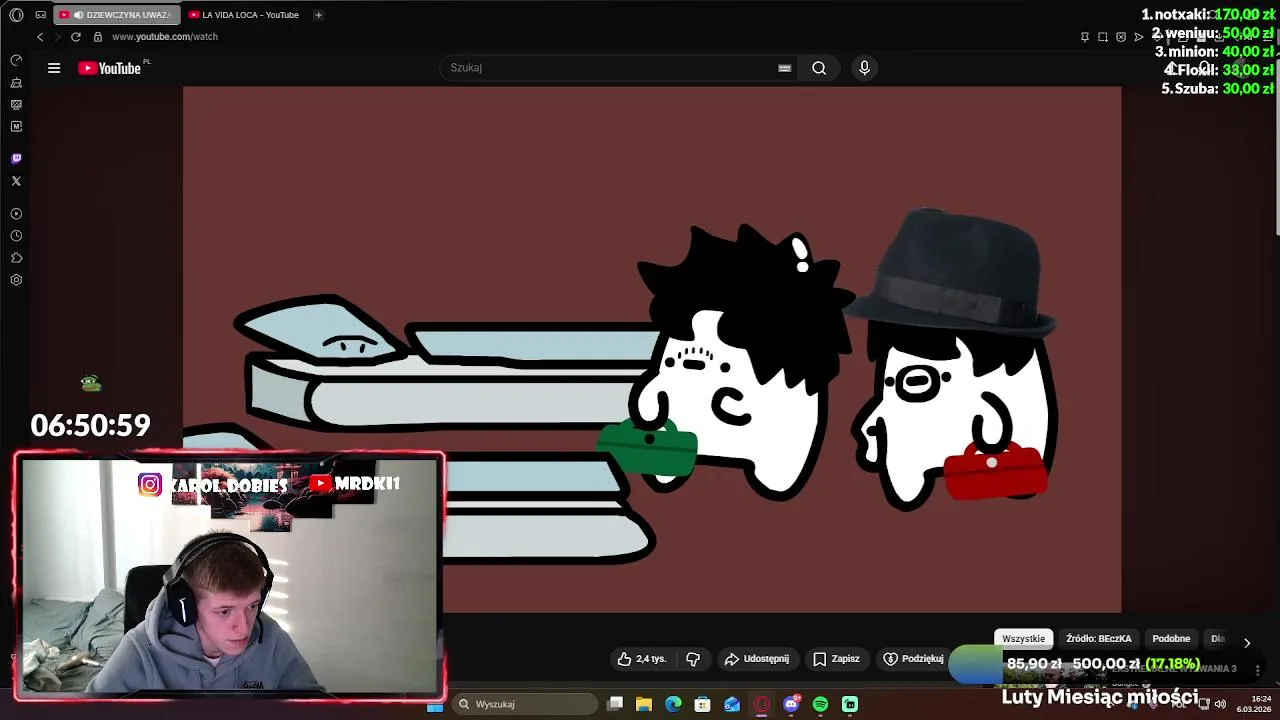Click the send arrow icon in address bar
This screenshot has height=720, width=1280.
coord(1138,37)
